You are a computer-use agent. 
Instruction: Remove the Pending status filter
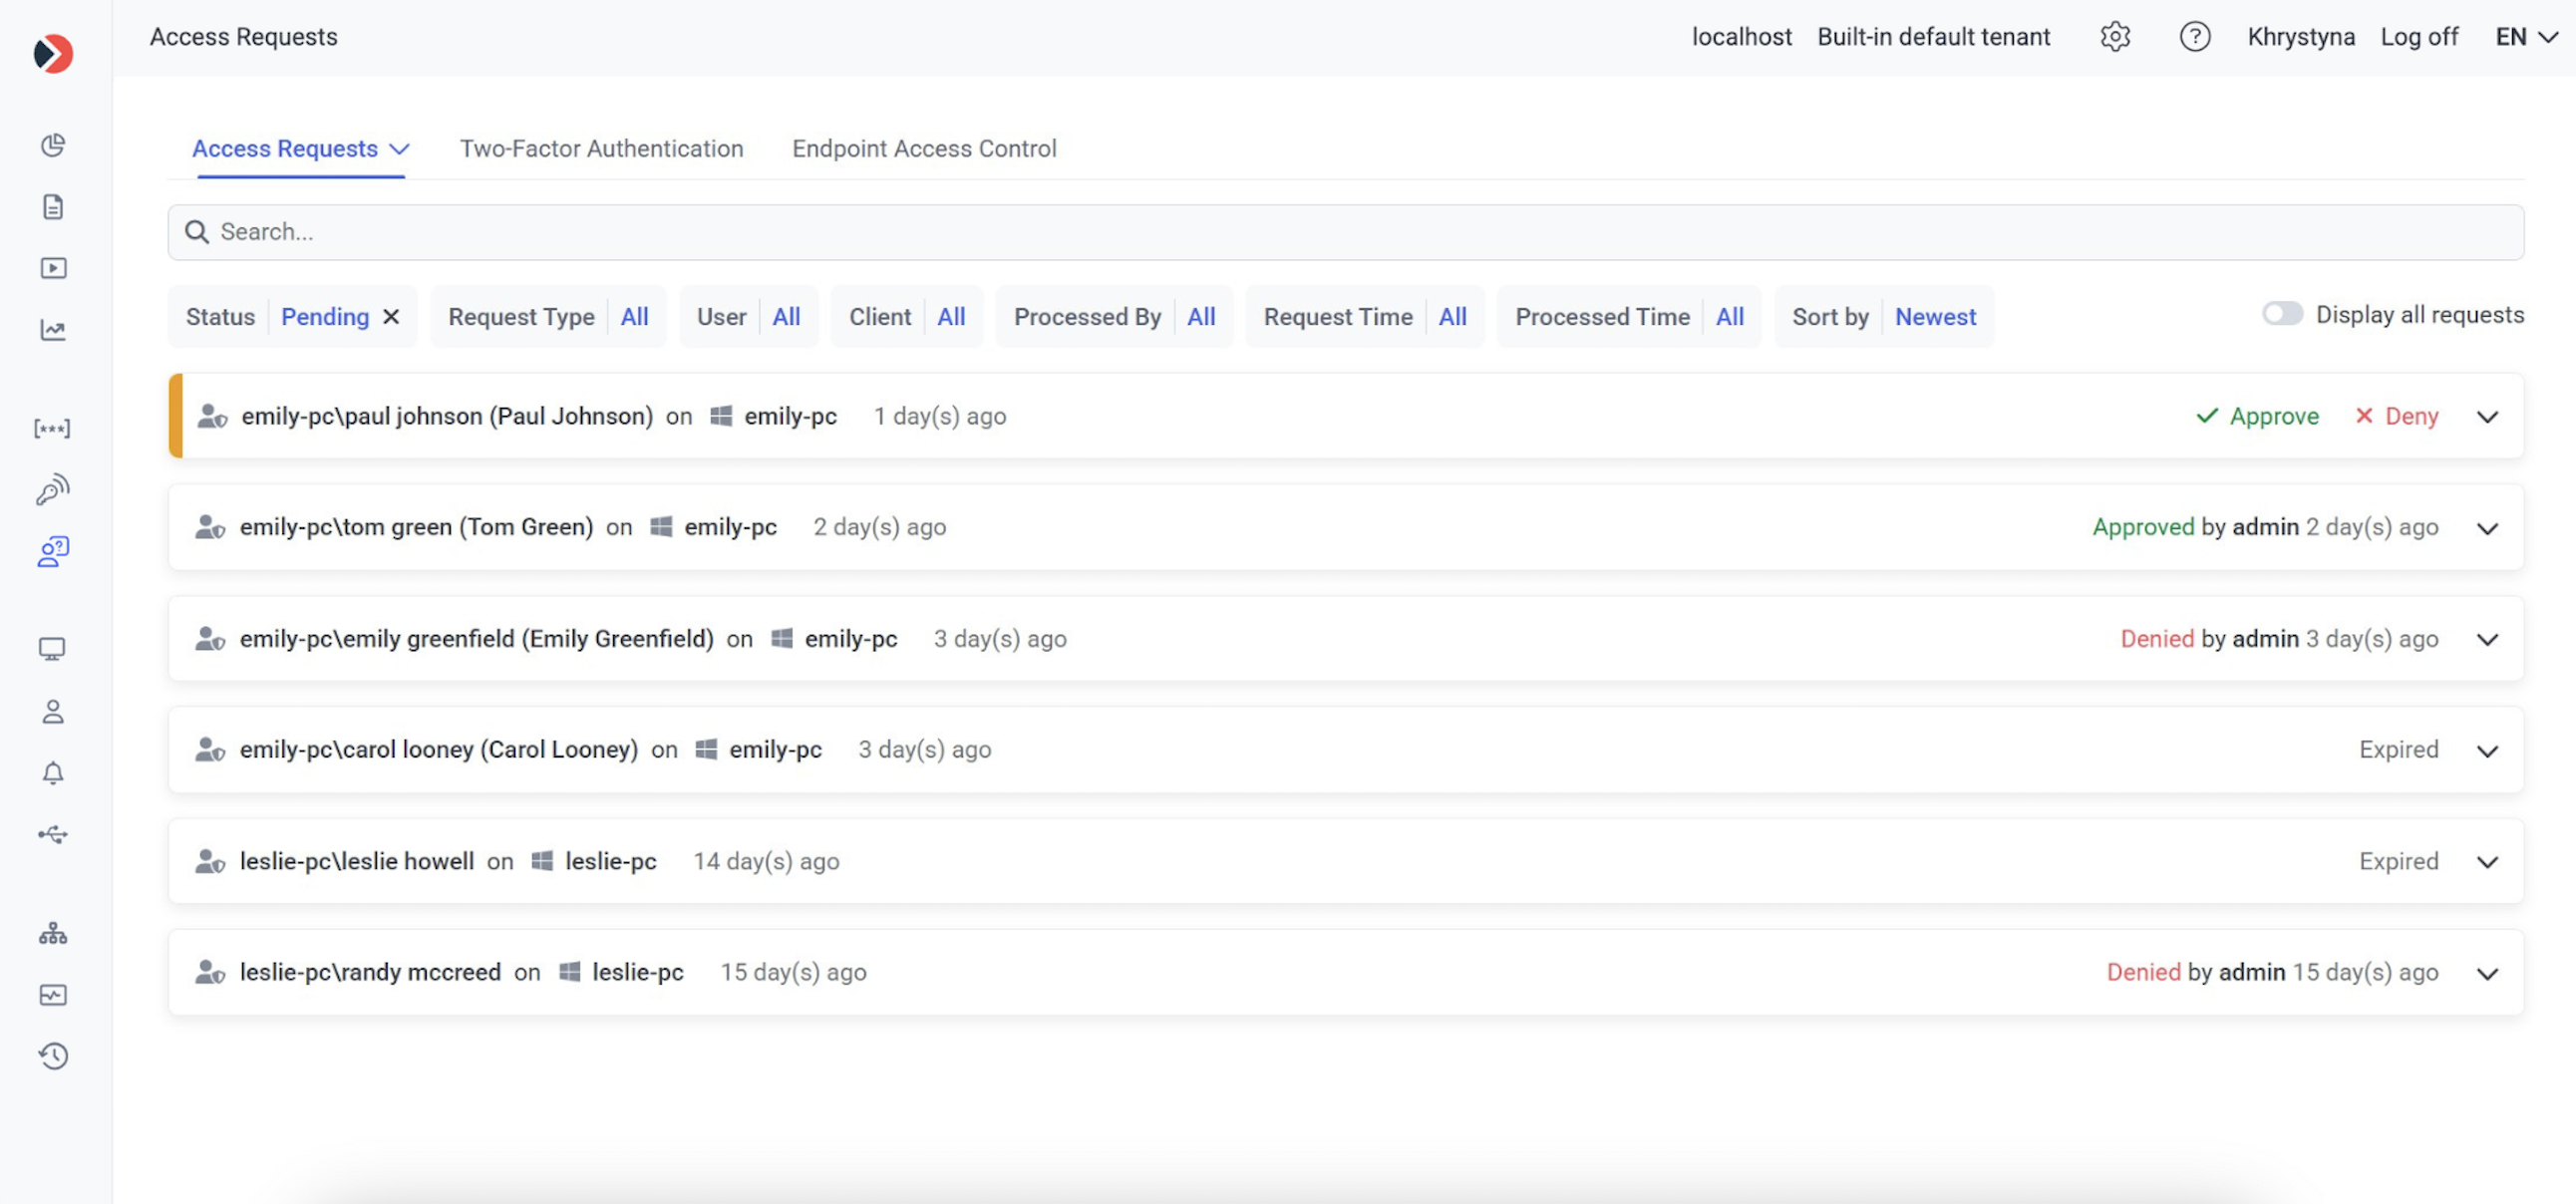pyautogui.click(x=391, y=317)
